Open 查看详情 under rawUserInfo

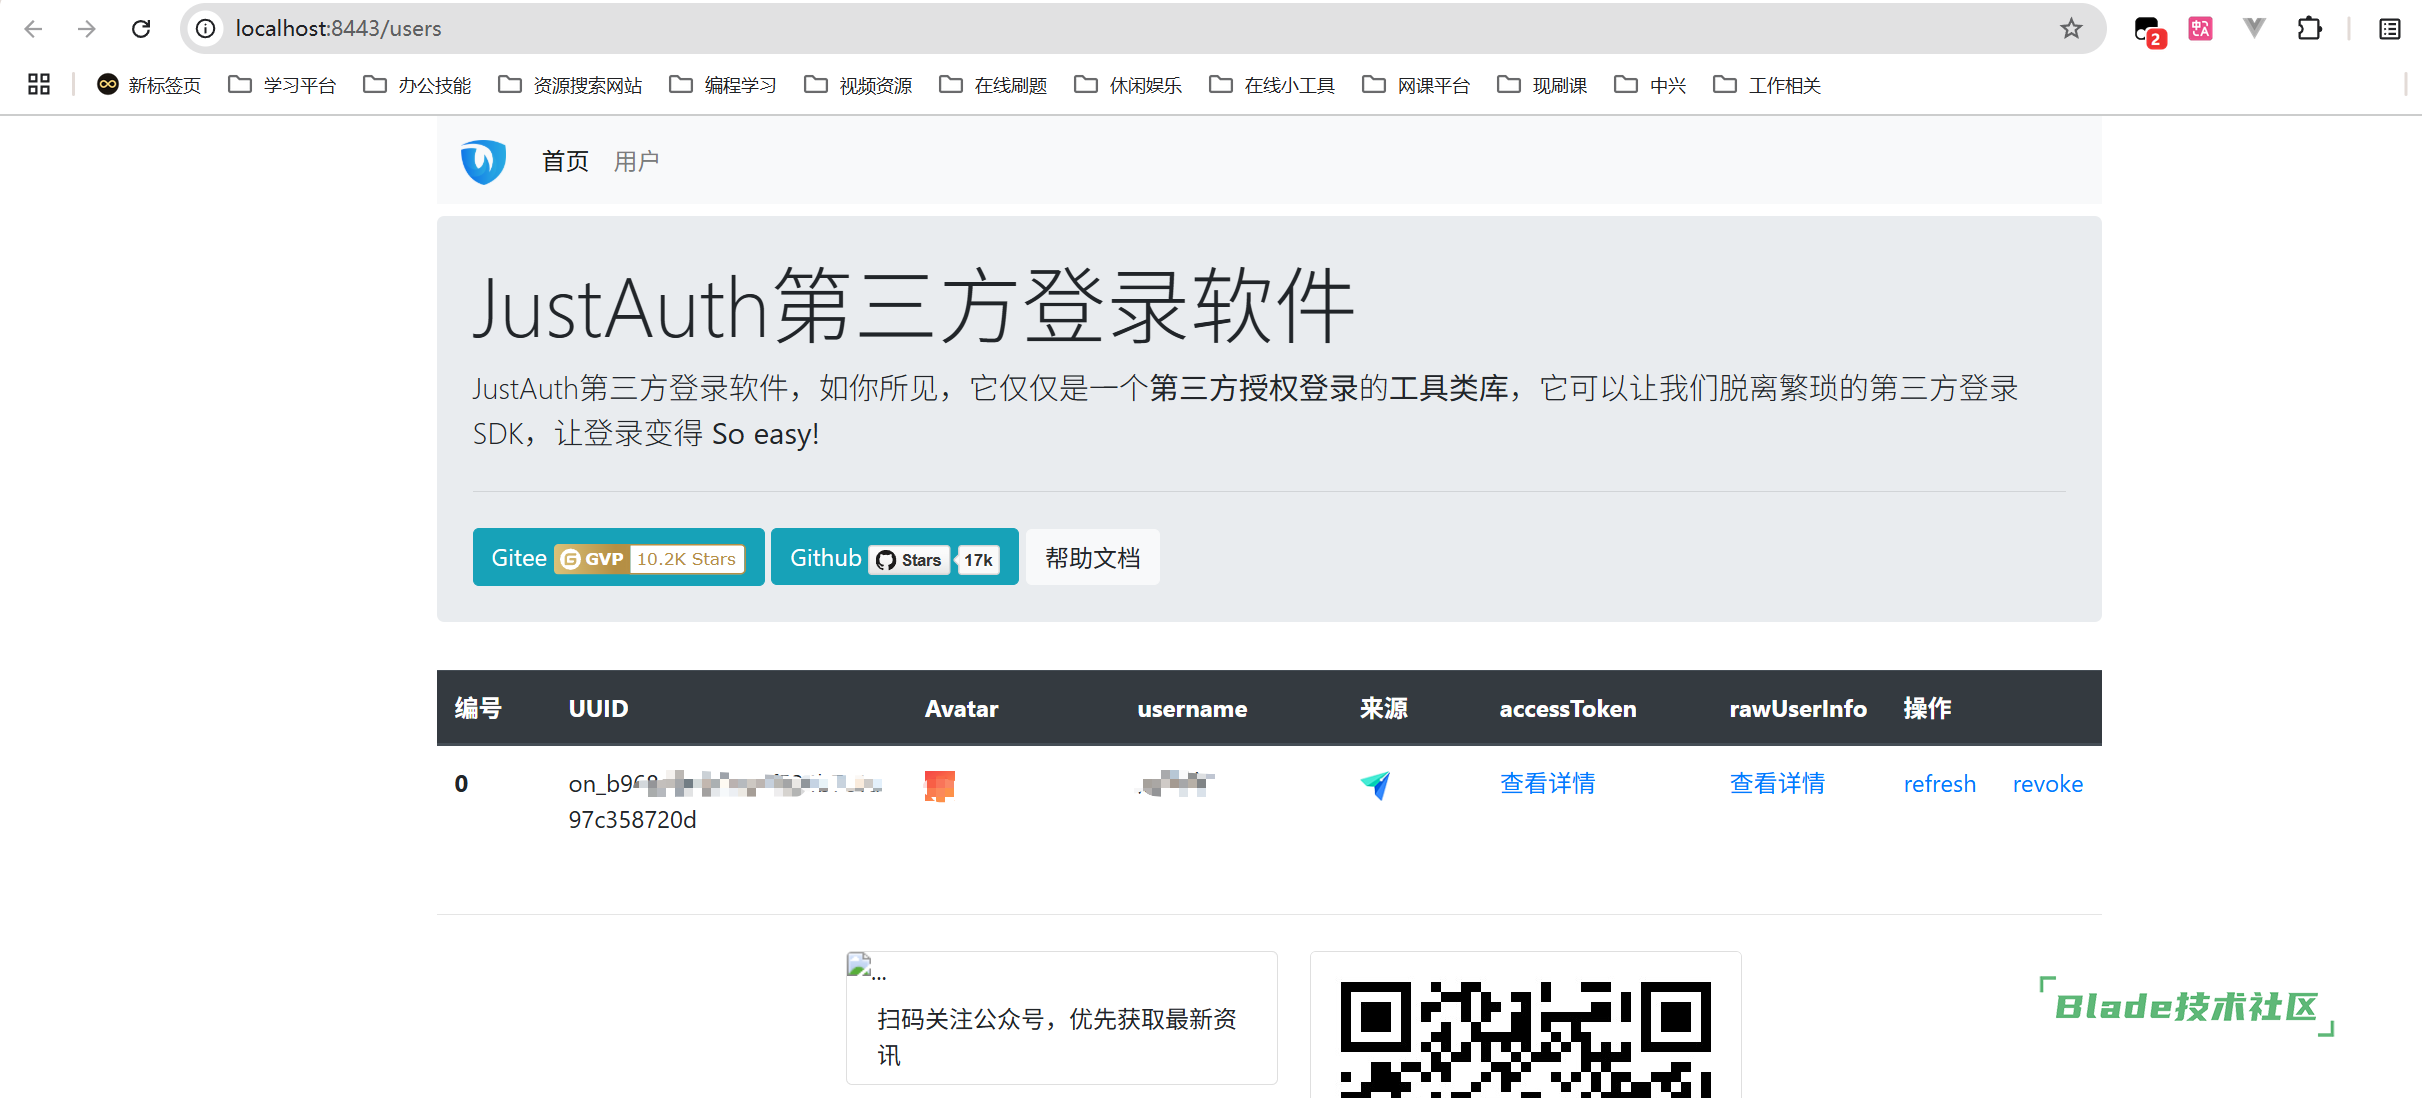click(1777, 784)
